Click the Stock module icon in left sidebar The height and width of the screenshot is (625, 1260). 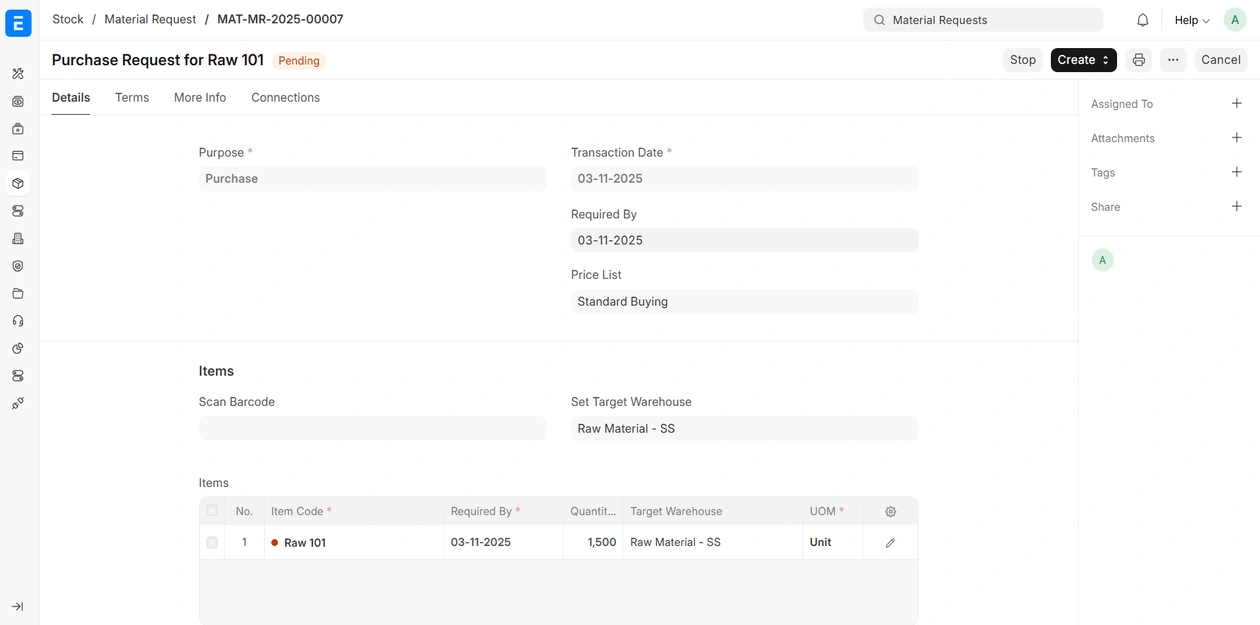pos(18,184)
